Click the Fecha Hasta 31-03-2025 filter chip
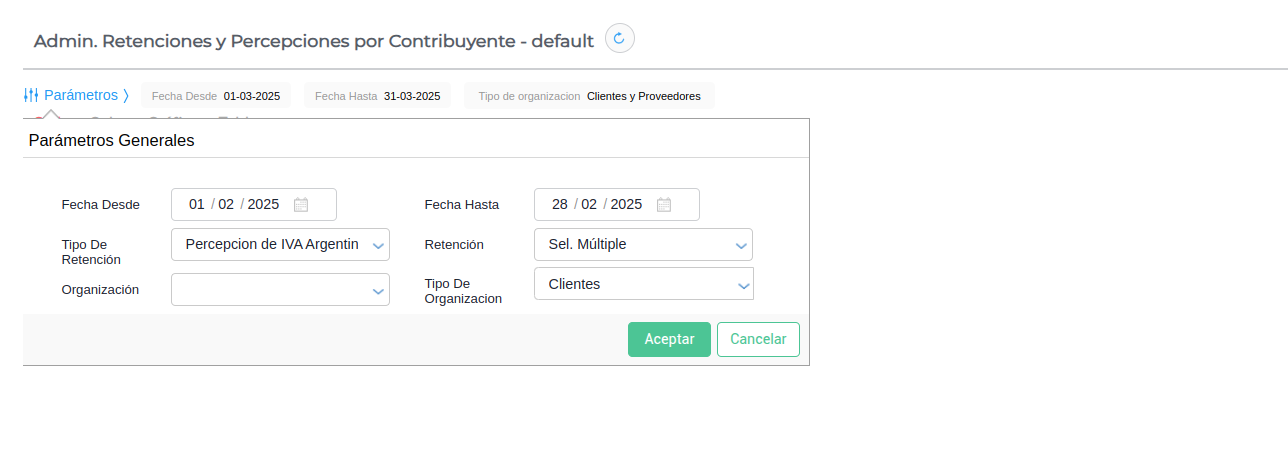 [377, 96]
